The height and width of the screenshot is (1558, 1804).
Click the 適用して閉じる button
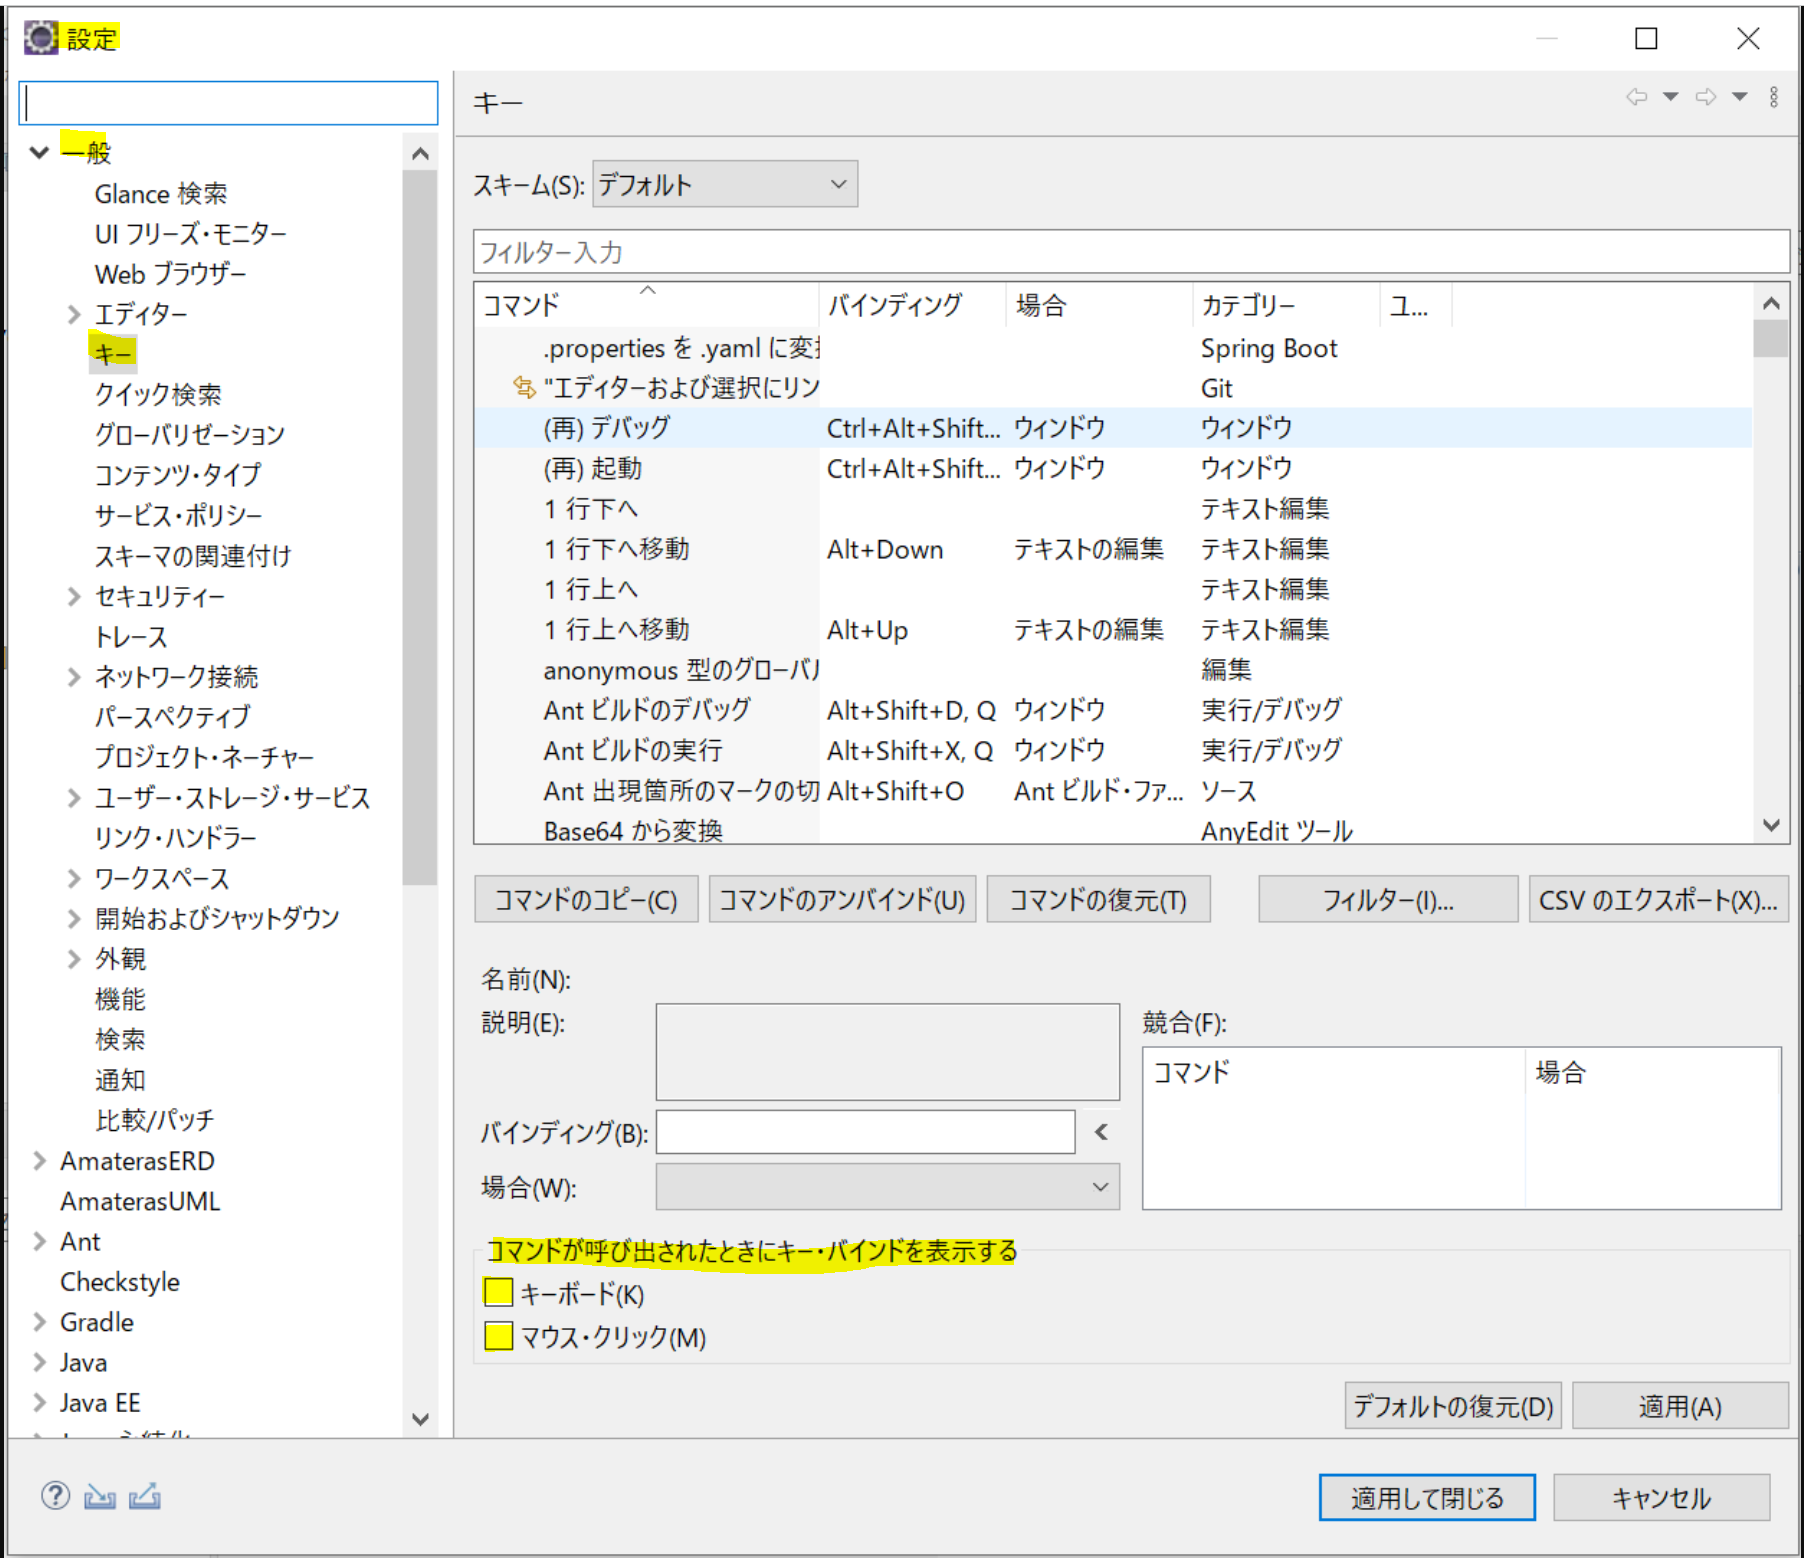pos(1426,1497)
